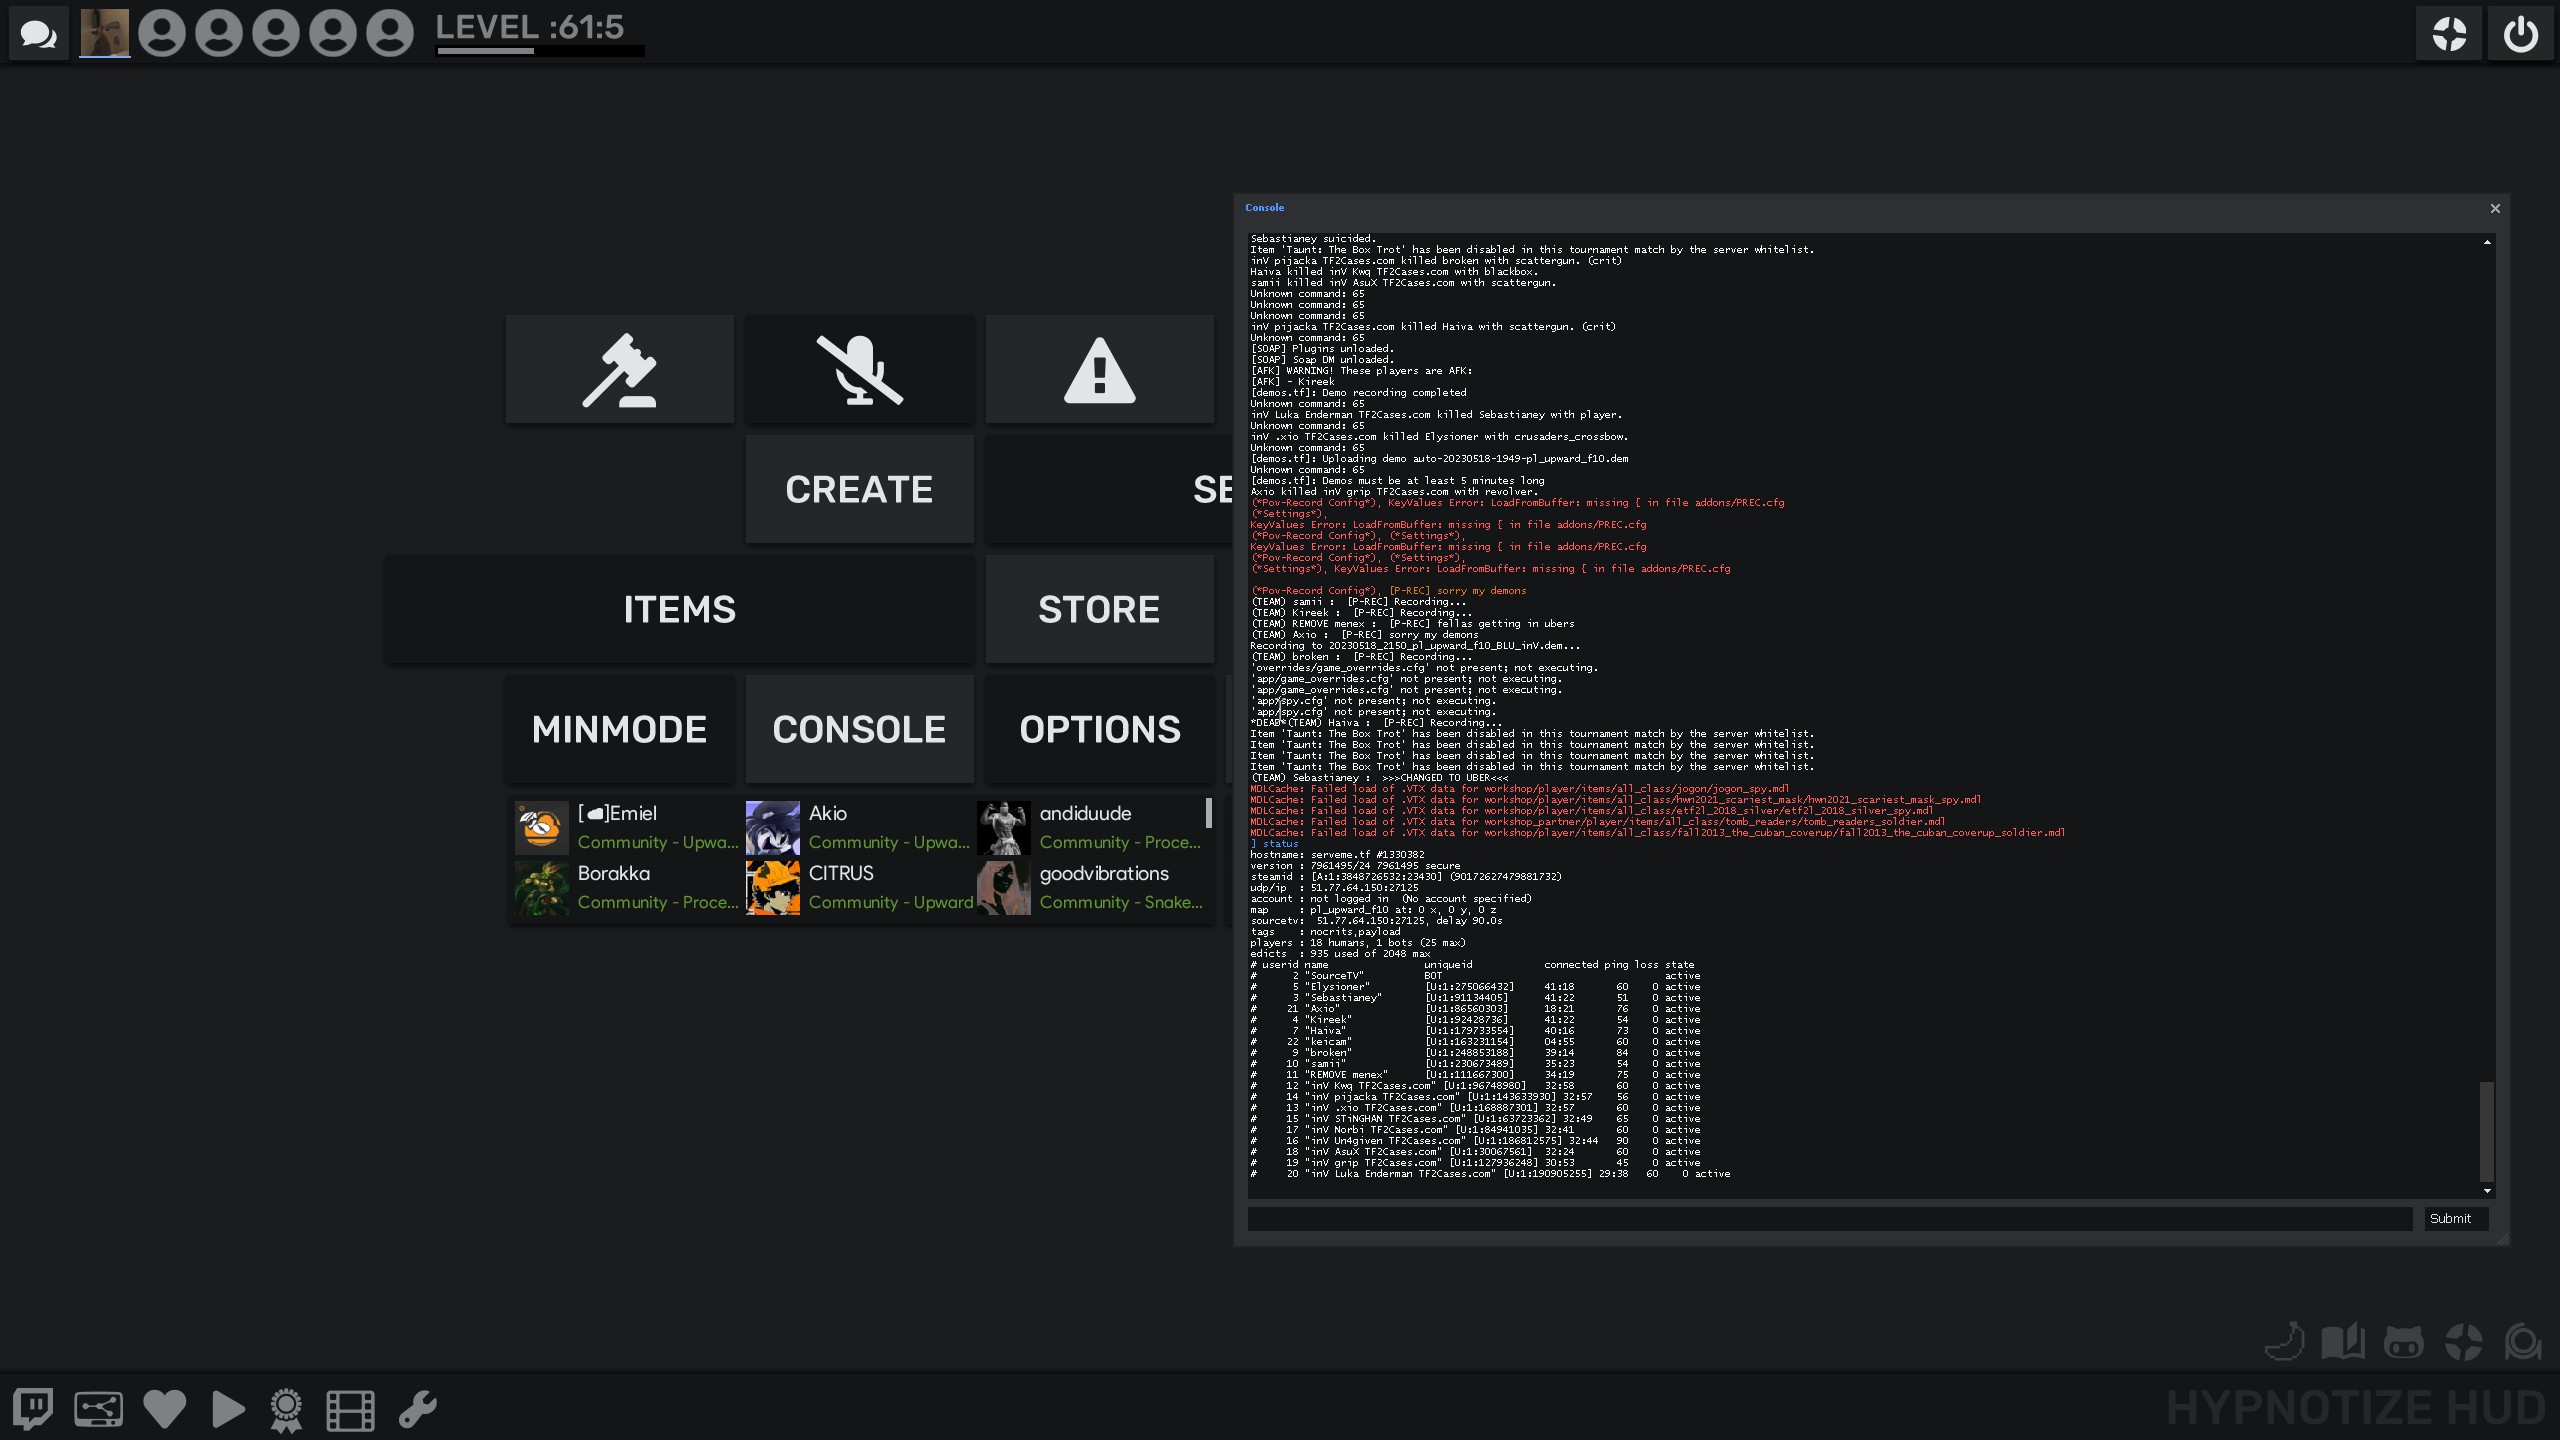2560x1440 pixels.
Task: Click the award ribbon icon
Action: [287, 1409]
